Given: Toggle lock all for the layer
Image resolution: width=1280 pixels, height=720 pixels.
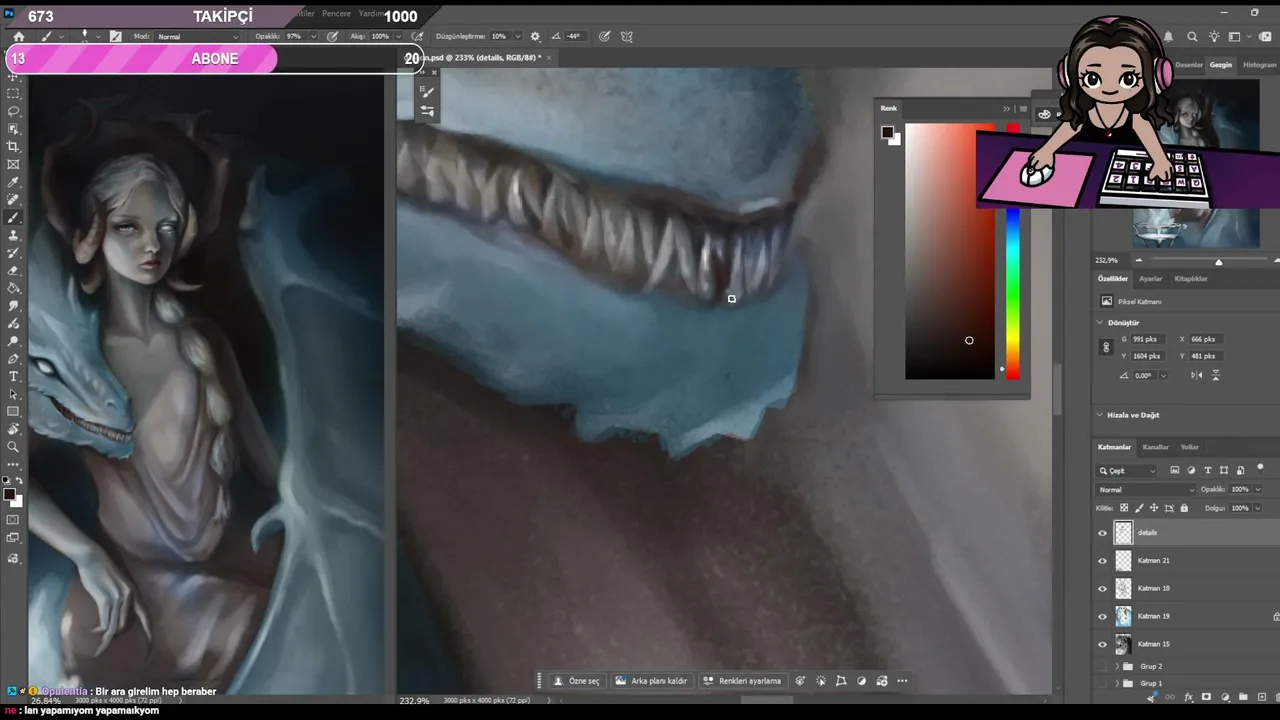Looking at the screenshot, I should tap(1184, 508).
